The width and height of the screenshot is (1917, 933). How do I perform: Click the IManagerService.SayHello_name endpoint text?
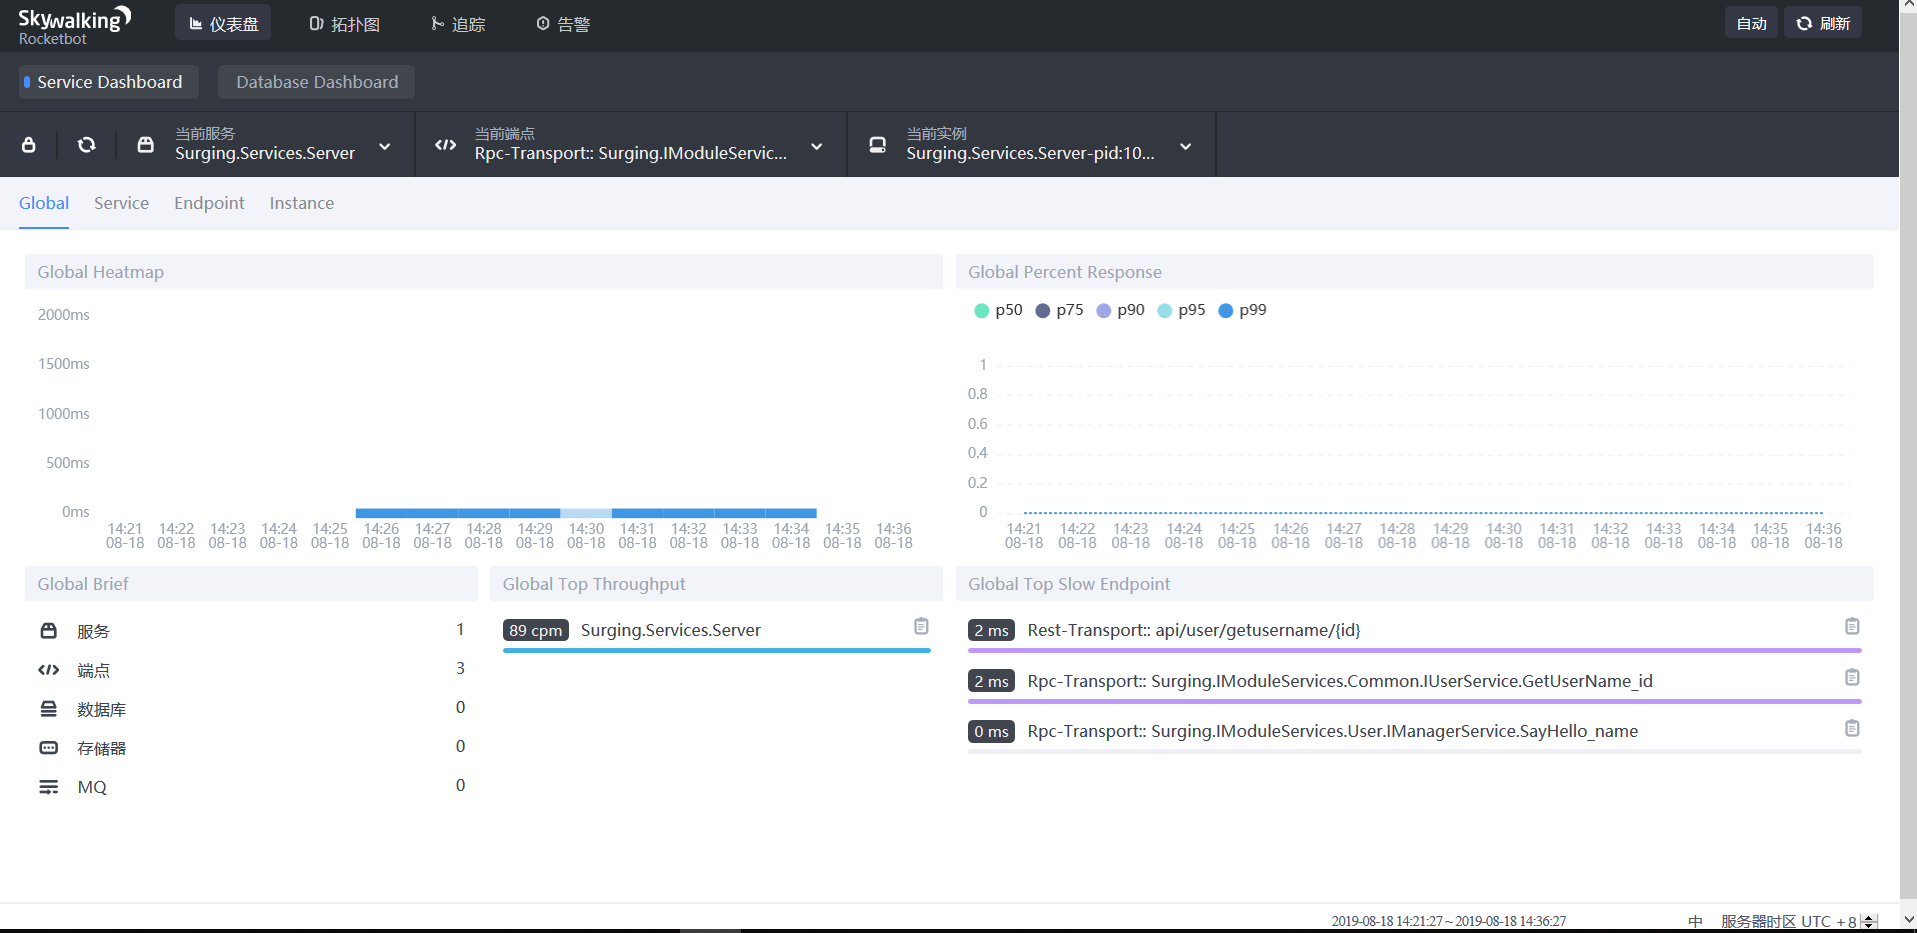coord(1333,731)
